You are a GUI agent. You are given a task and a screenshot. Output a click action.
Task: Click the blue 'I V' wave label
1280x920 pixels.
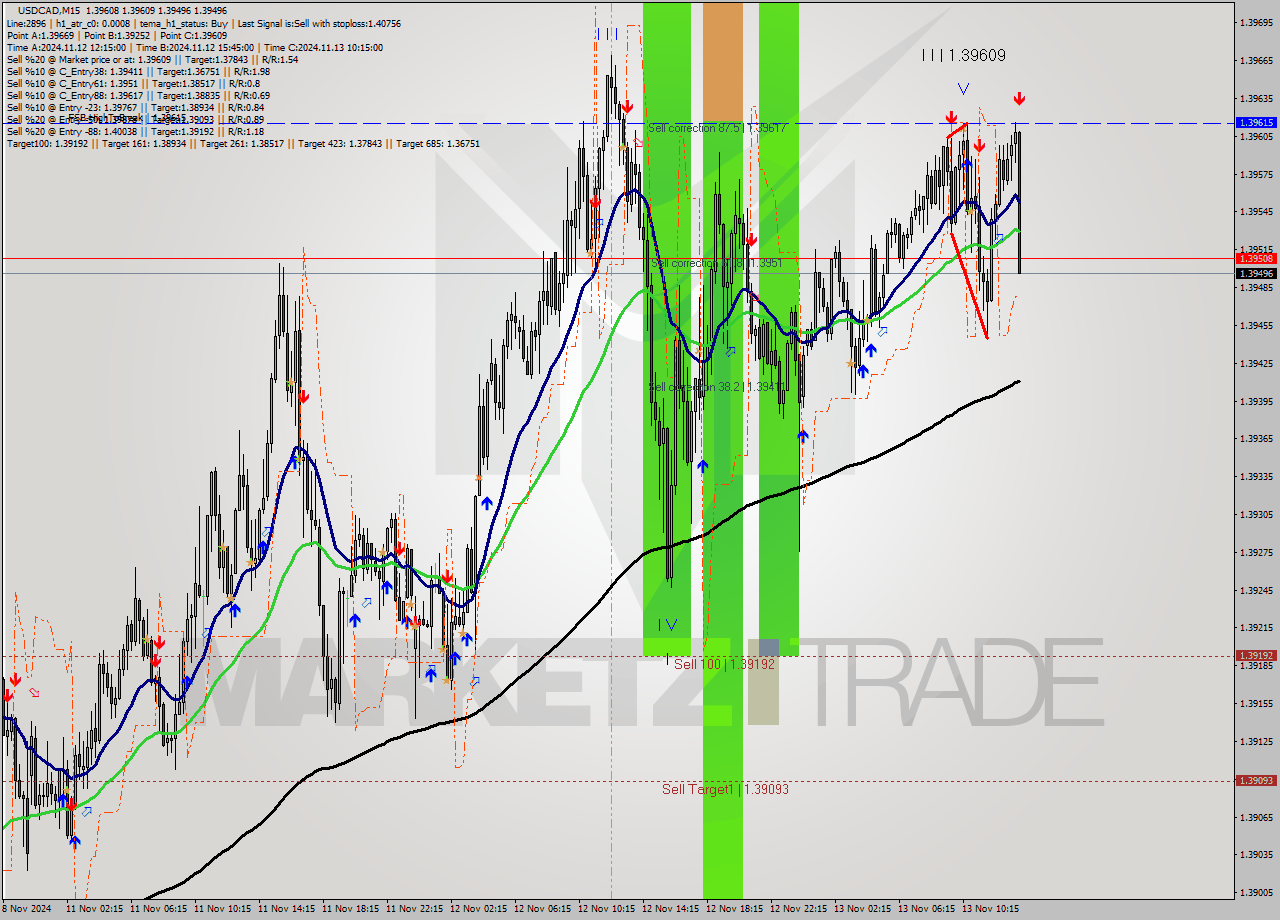pos(667,625)
